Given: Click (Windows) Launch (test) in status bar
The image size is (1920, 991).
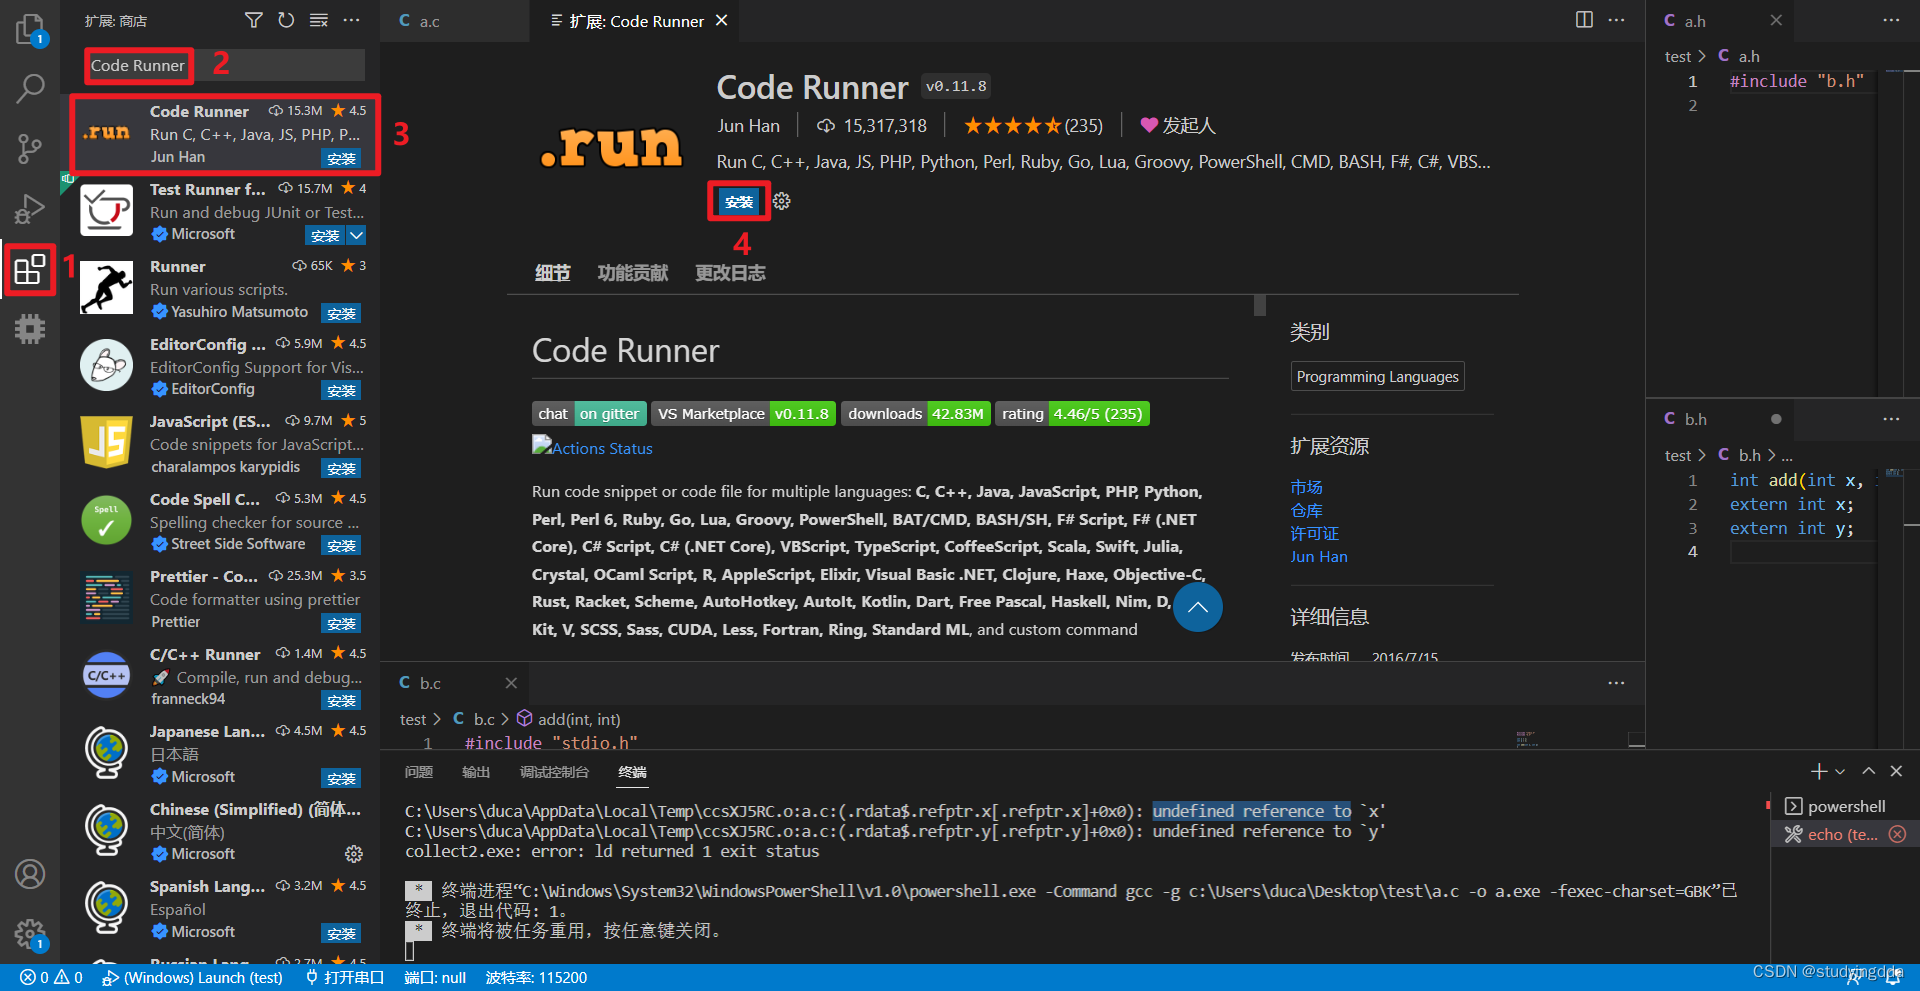Looking at the screenshot, I should (194, 977).
